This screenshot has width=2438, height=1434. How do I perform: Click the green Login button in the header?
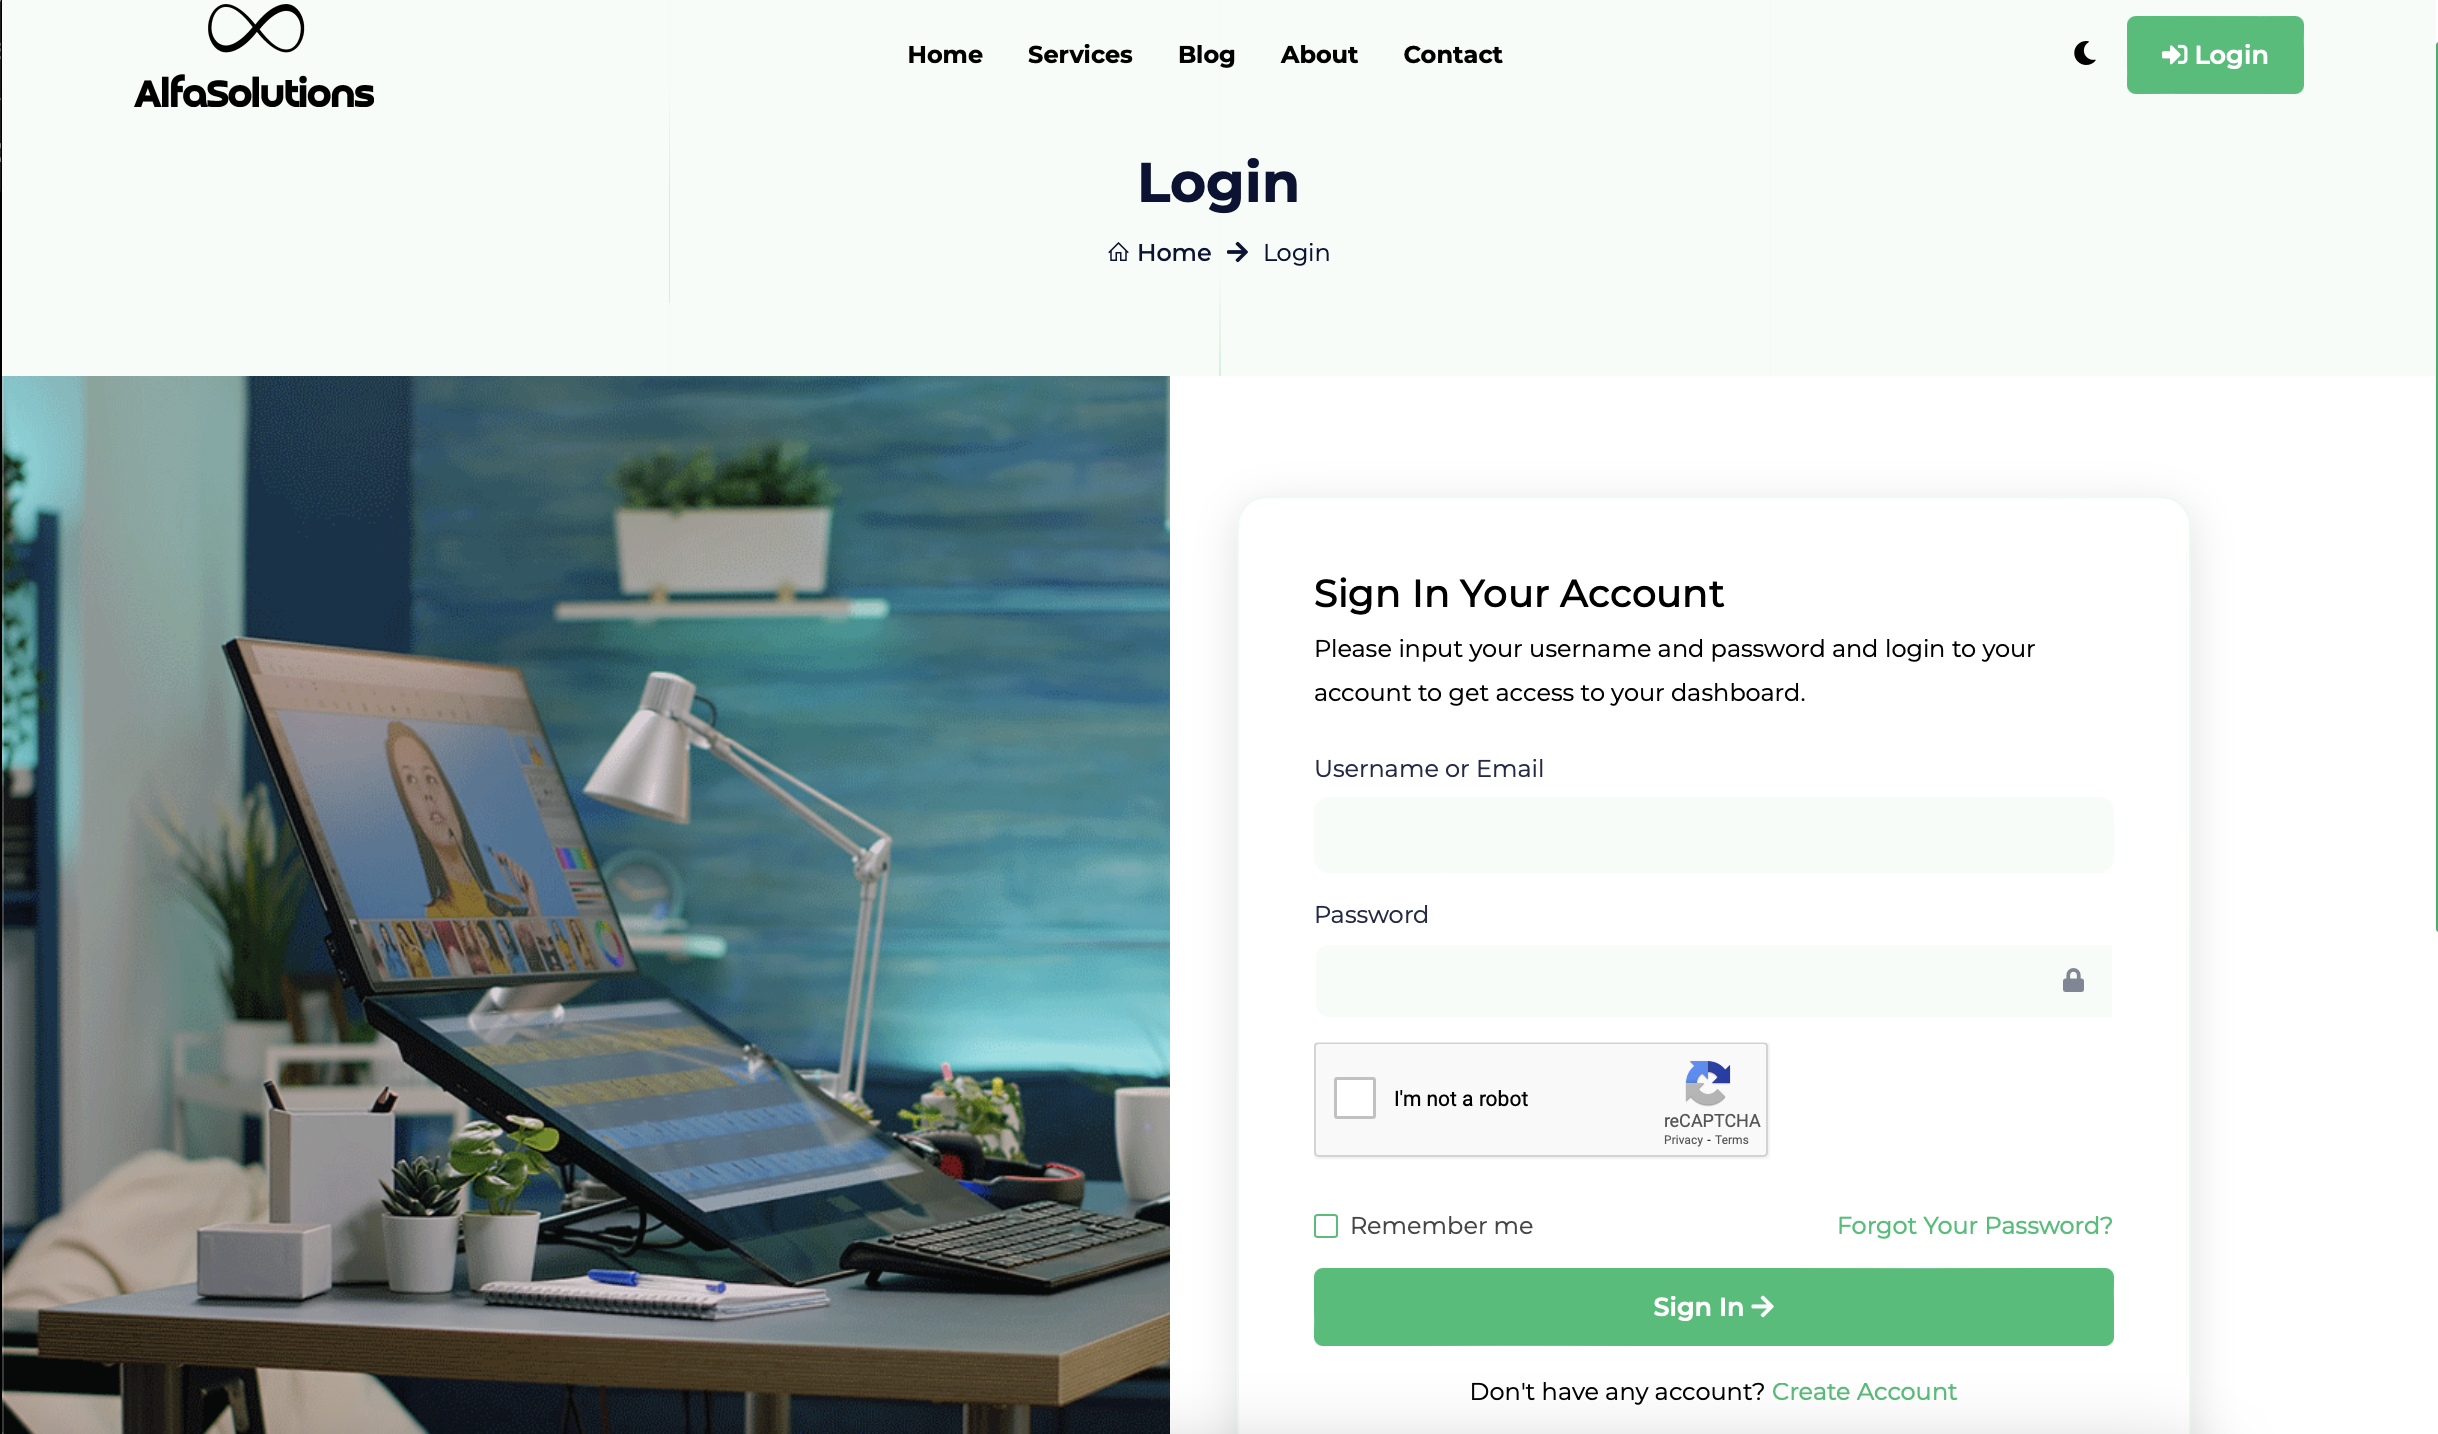pyautogui.click(x=2215, y=55)
